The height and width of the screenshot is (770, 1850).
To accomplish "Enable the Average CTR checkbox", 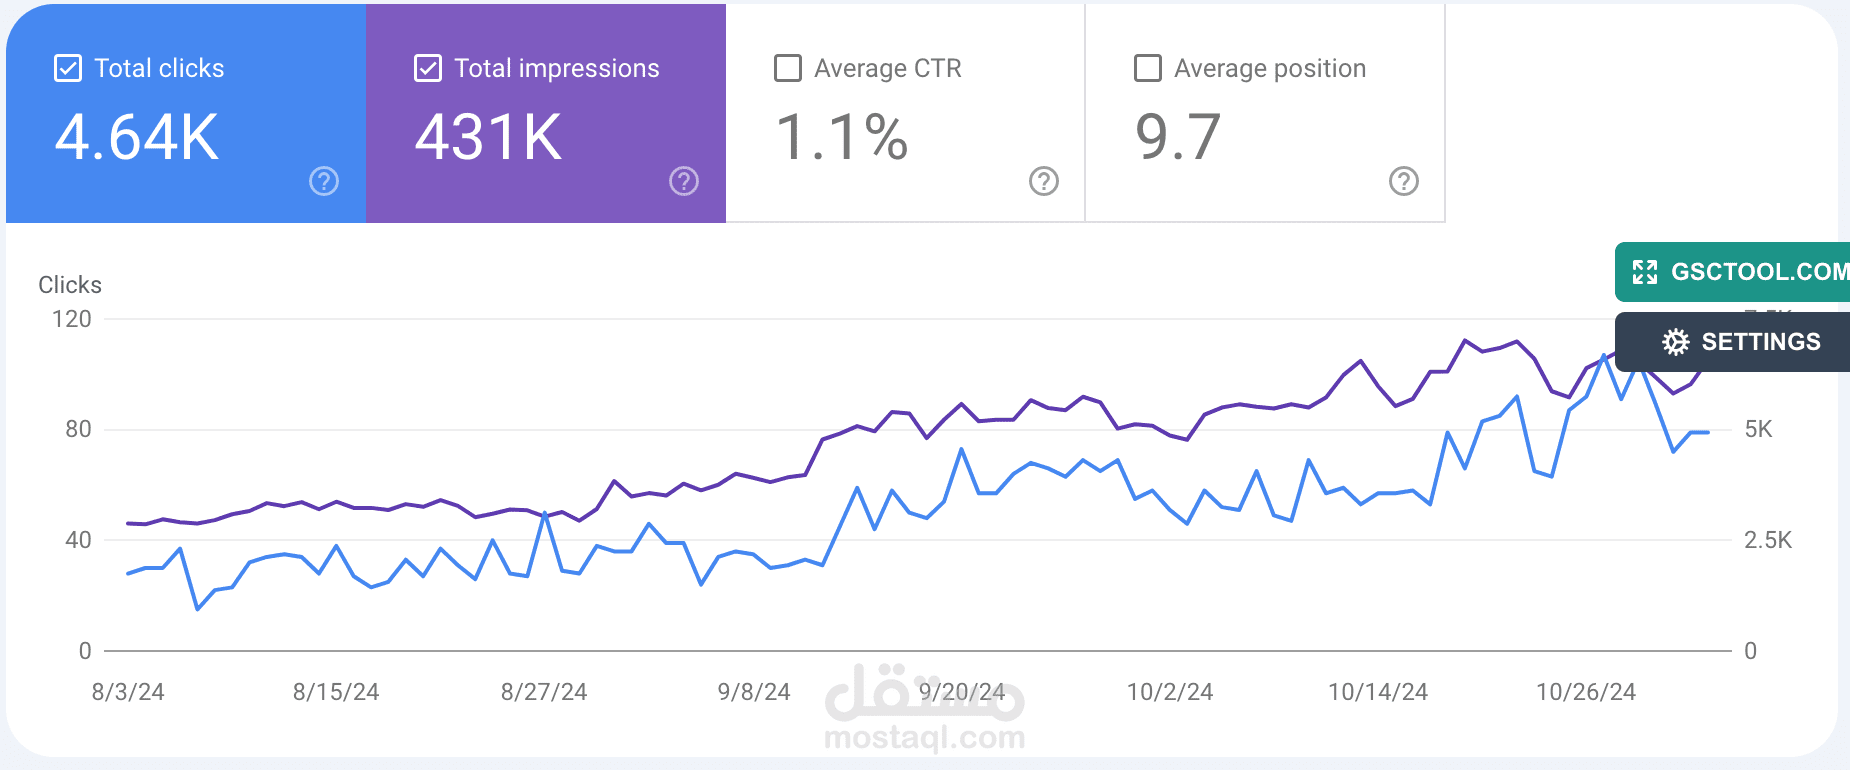I will pyautogui.click(x=788, y=68).
